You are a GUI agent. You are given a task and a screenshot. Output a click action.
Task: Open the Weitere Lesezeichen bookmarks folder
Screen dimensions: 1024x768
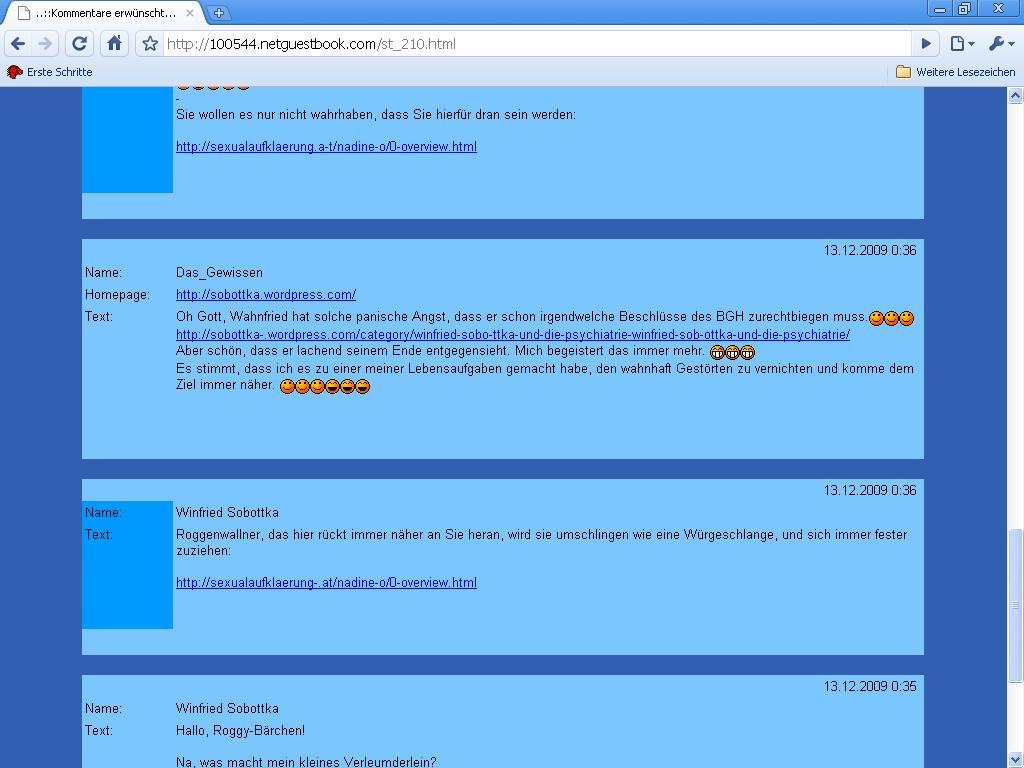955,72
